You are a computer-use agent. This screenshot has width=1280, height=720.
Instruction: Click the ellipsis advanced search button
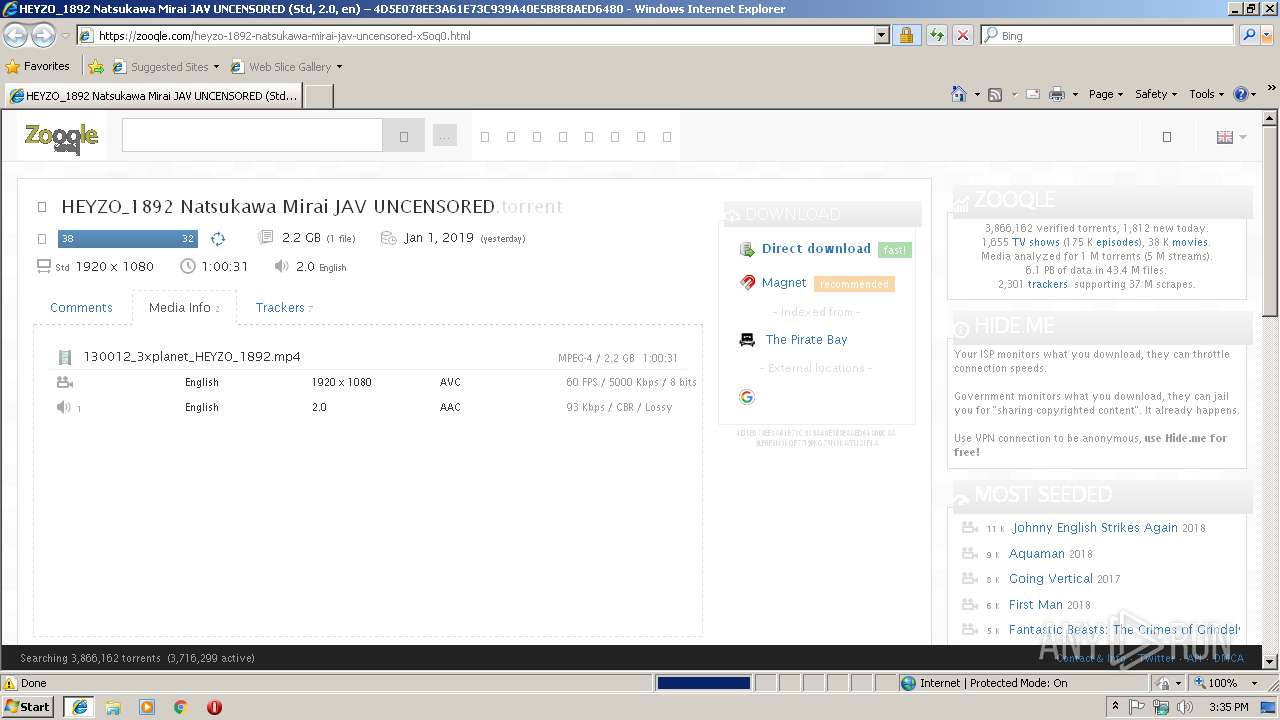coord(445,136)
